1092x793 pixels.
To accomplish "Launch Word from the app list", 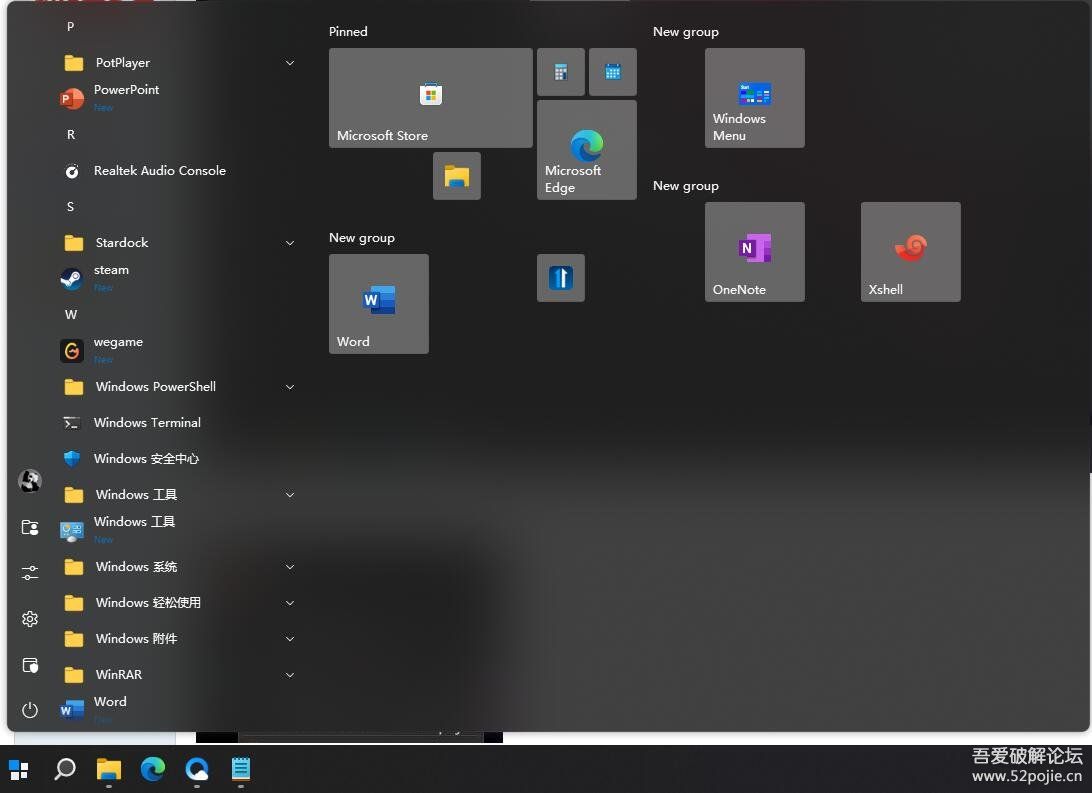I will [179, 710].
